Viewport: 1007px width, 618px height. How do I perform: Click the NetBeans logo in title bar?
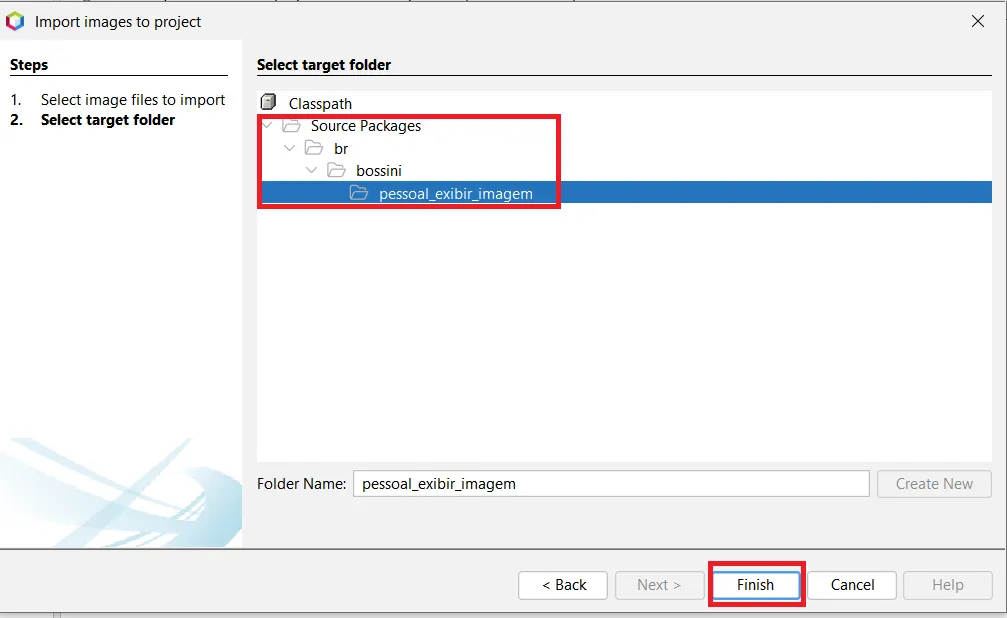point(15,21)
